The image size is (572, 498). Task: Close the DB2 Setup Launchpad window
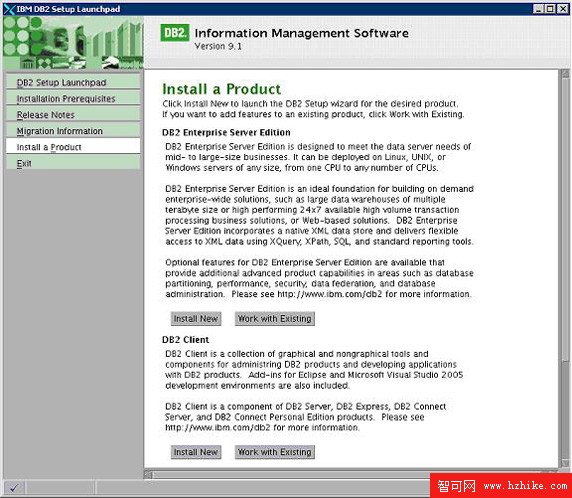click(563, 9)
